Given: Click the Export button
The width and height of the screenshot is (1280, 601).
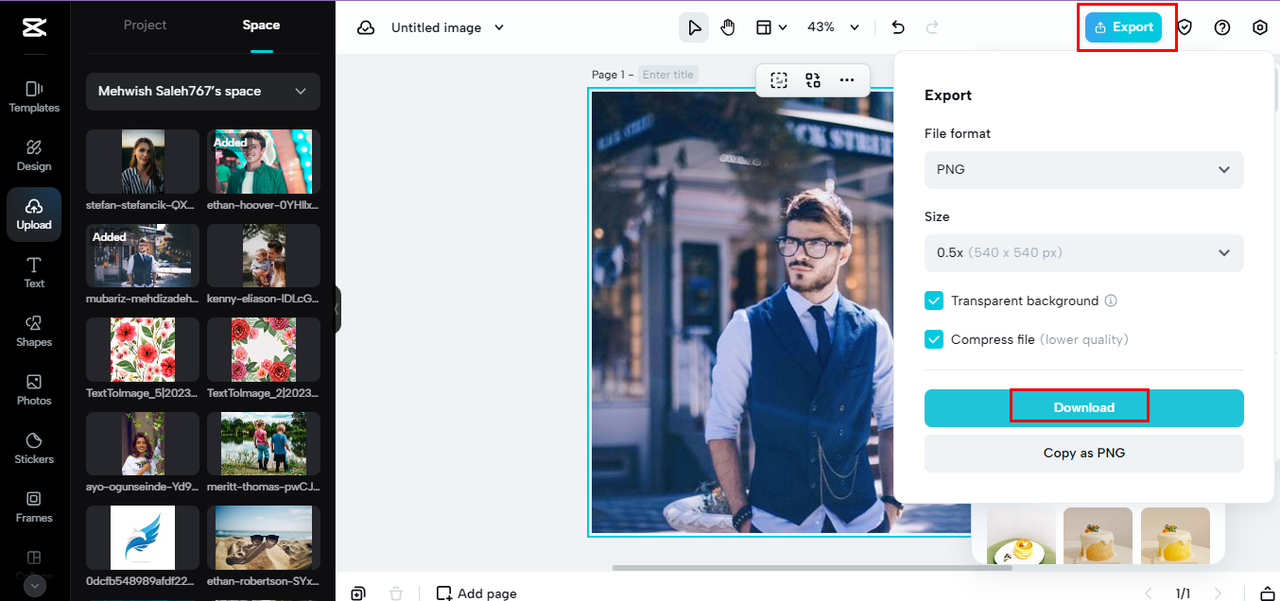Looking at the screenshot, I should pyautogui.click(x=1123, y=27).
